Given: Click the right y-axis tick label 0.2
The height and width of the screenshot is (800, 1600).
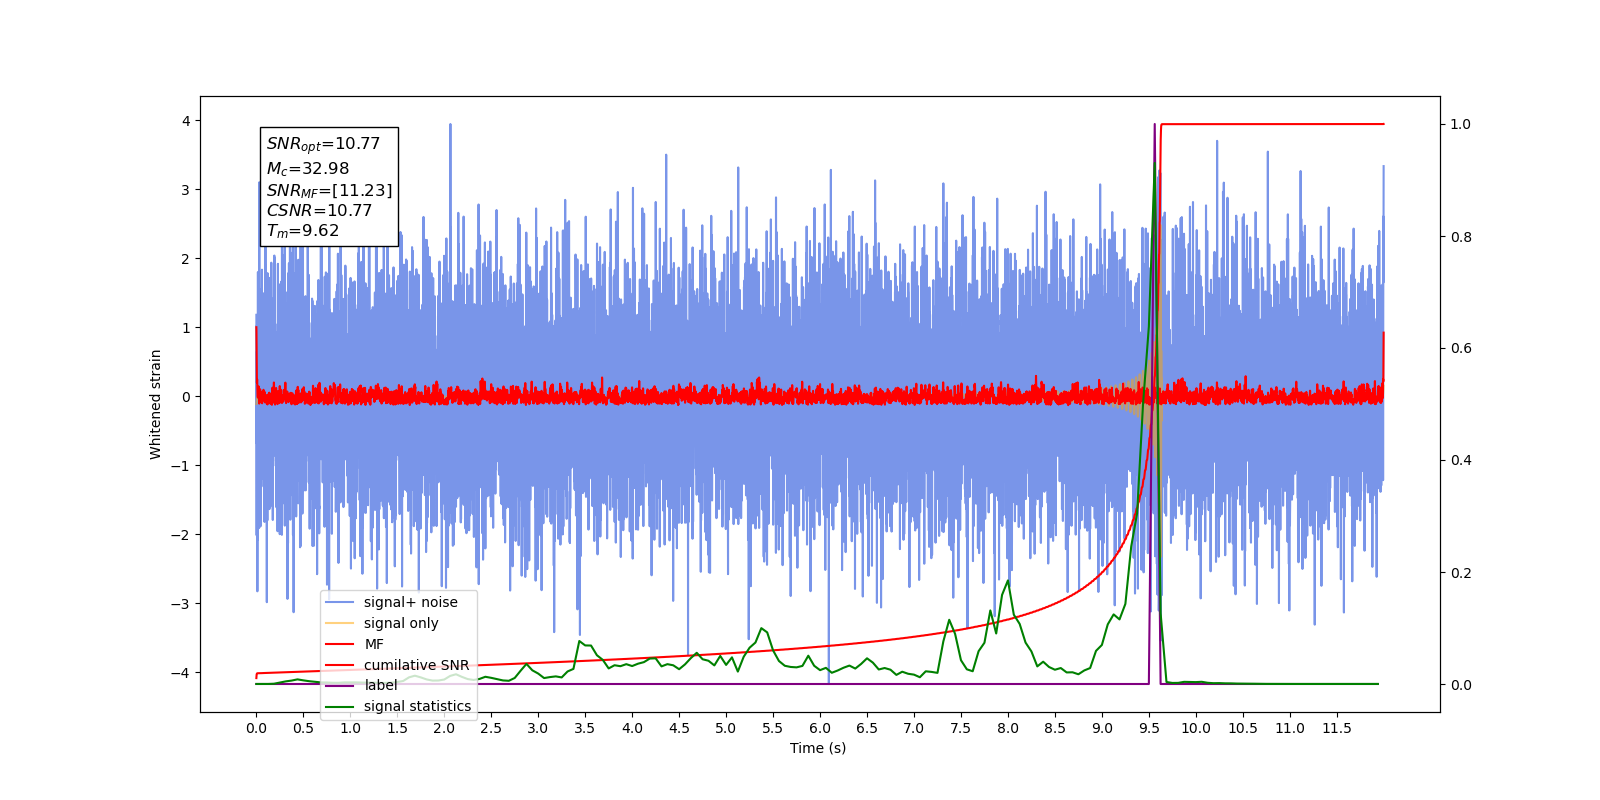Looking at the screenshot, I should click(1461, 573).
